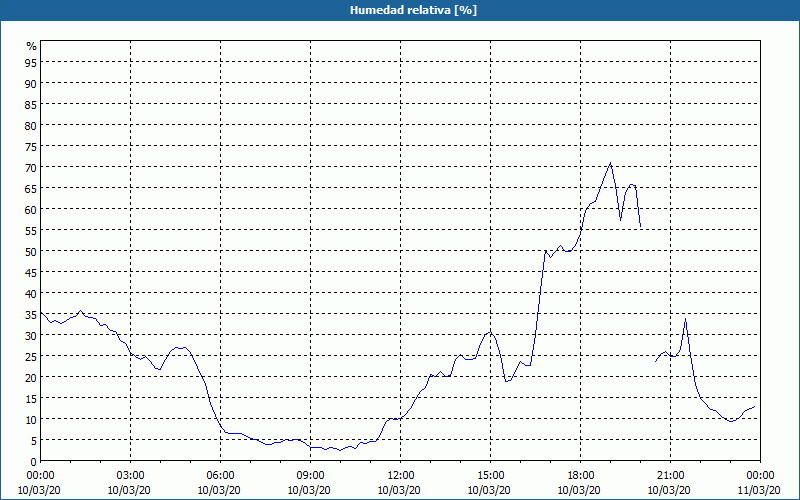Pick the '70' label on the humidity axis

point(31,167)
